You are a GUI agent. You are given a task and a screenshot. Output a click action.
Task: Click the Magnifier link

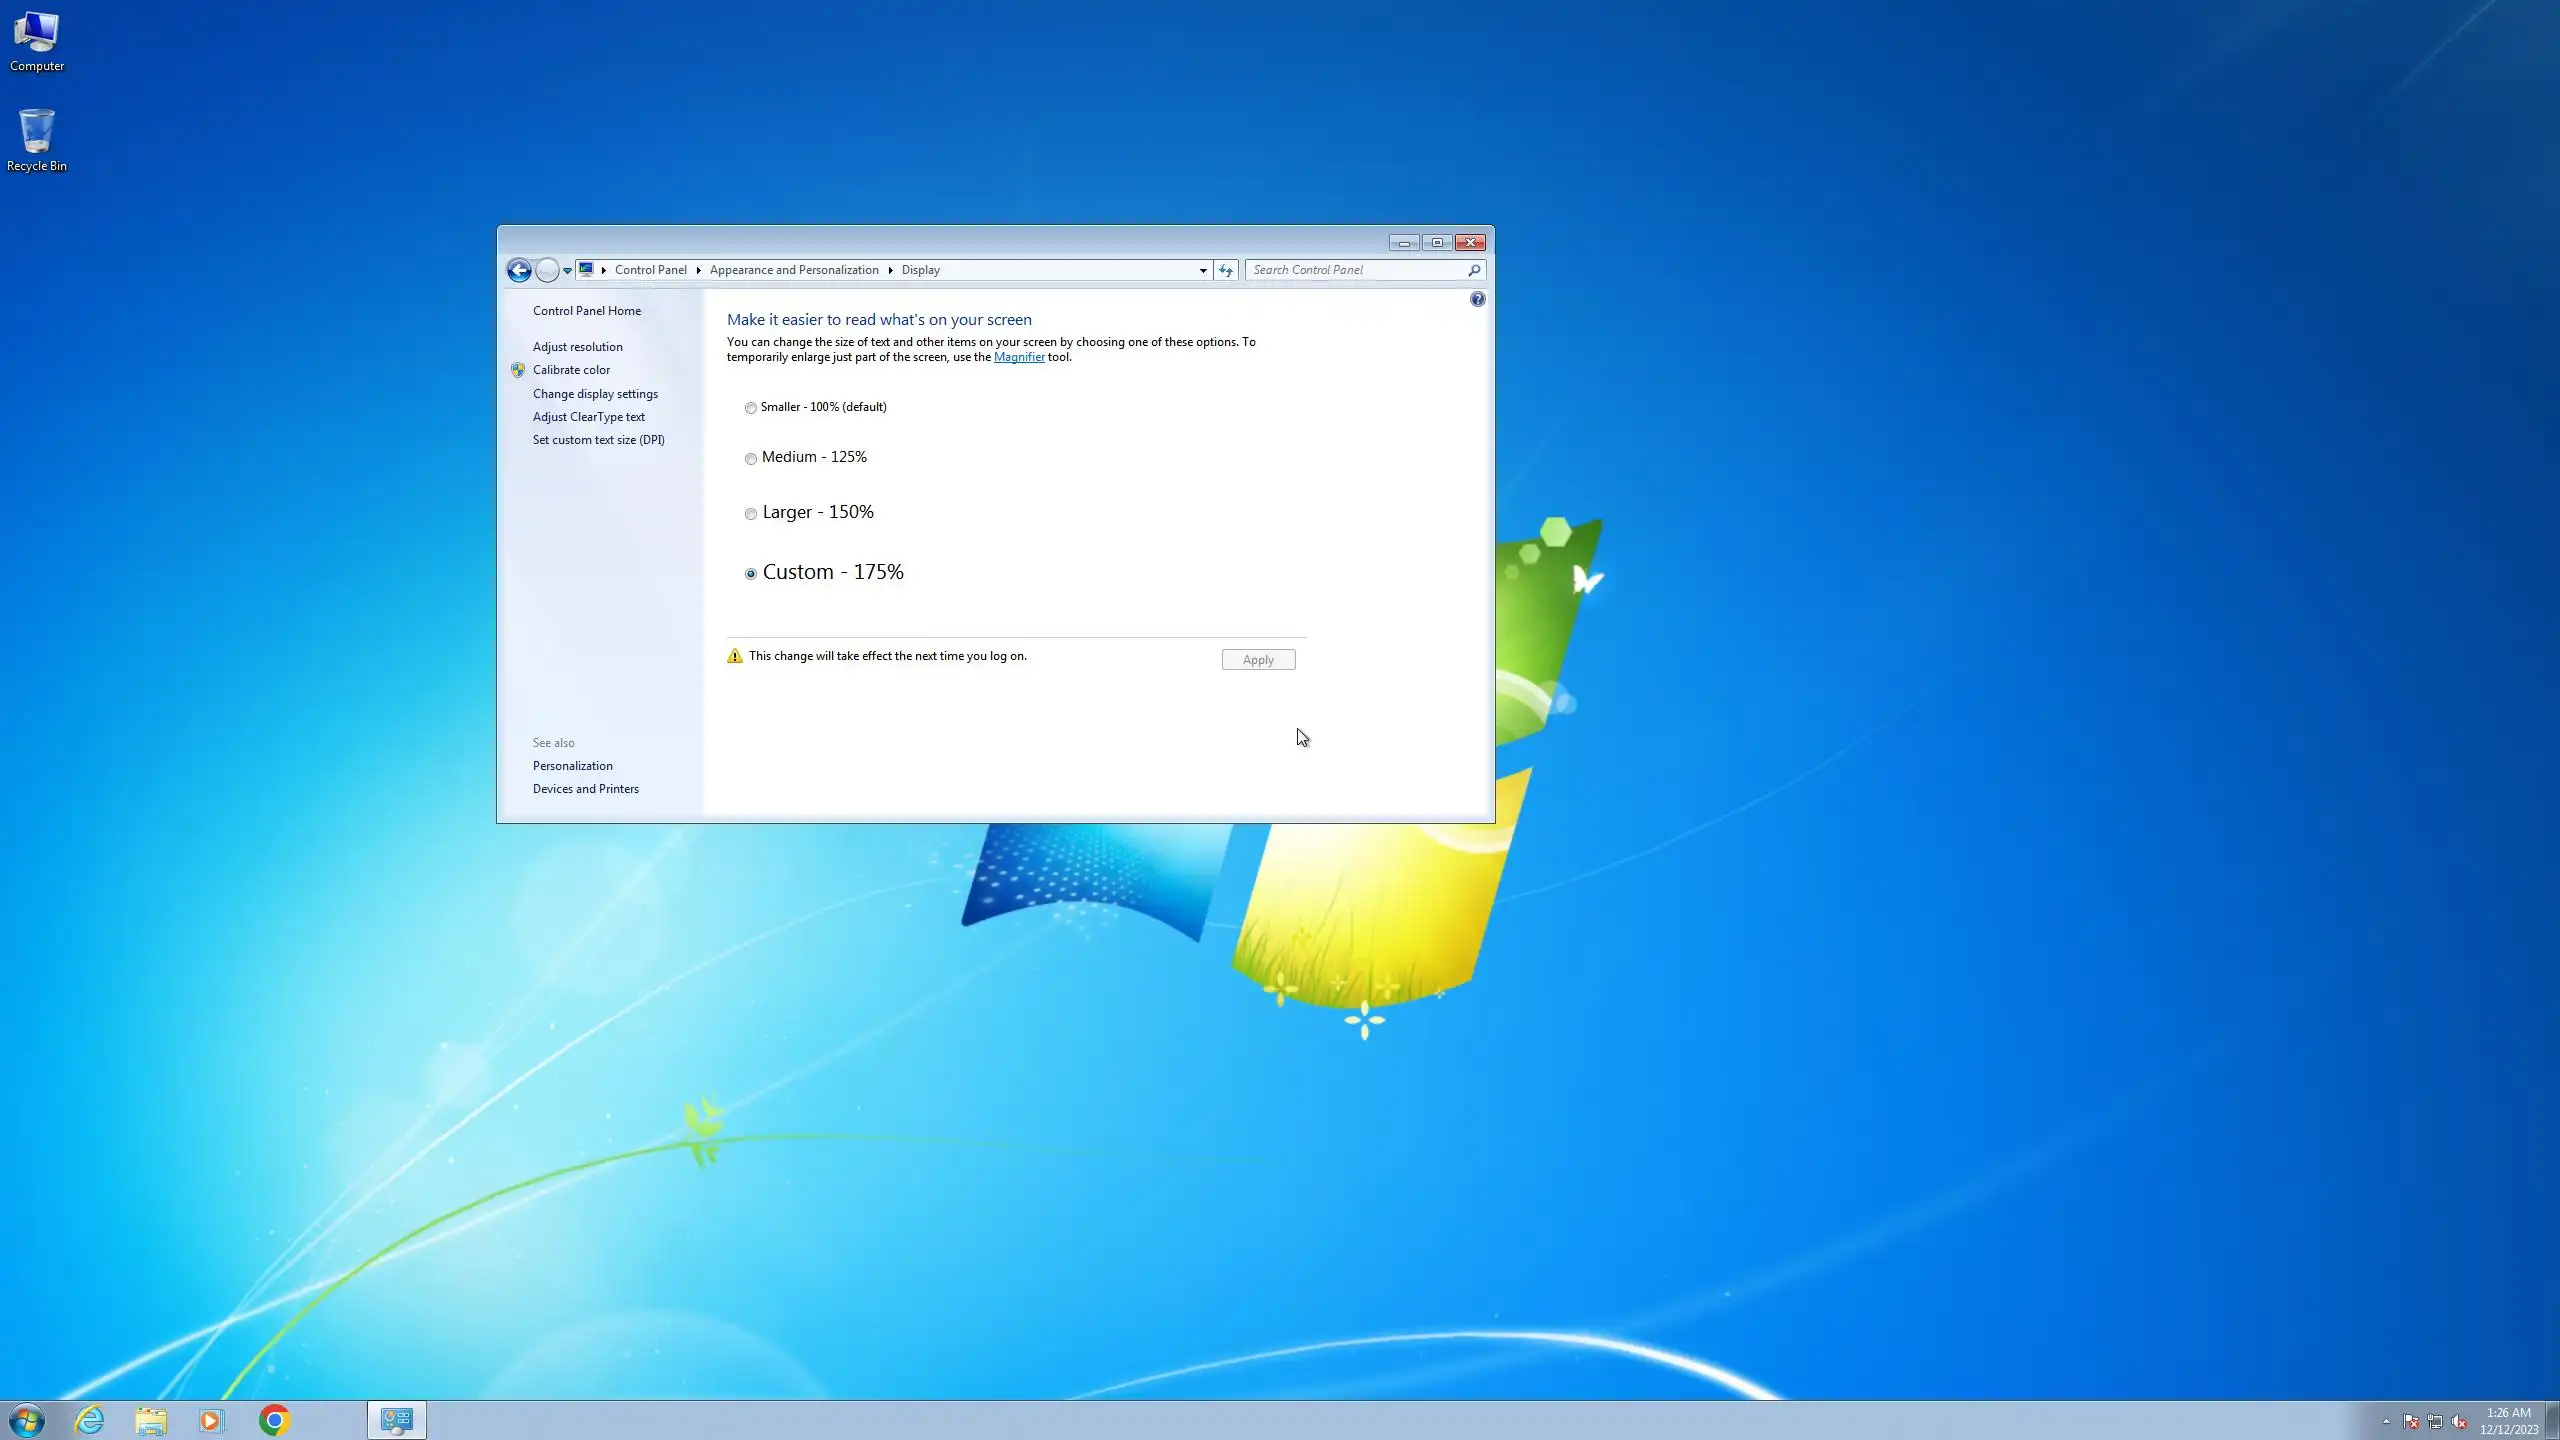(x=1018, y=357)
